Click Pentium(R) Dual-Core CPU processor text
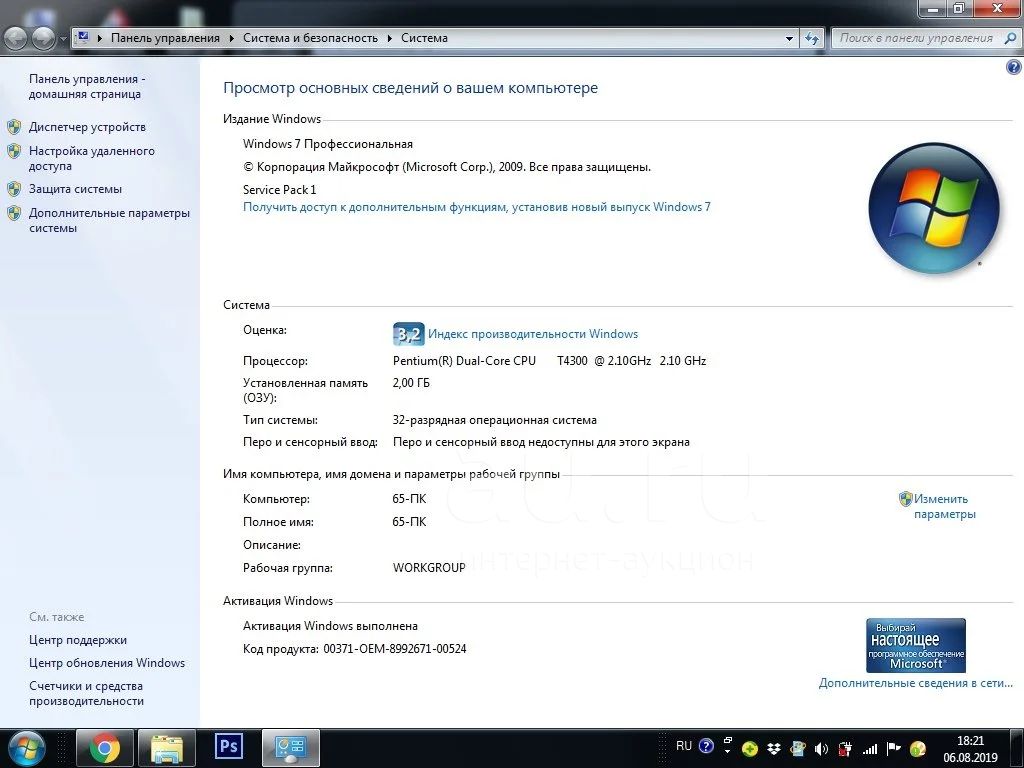Image resolution: width=1024 pixels, height=768 pixels. 464,360
